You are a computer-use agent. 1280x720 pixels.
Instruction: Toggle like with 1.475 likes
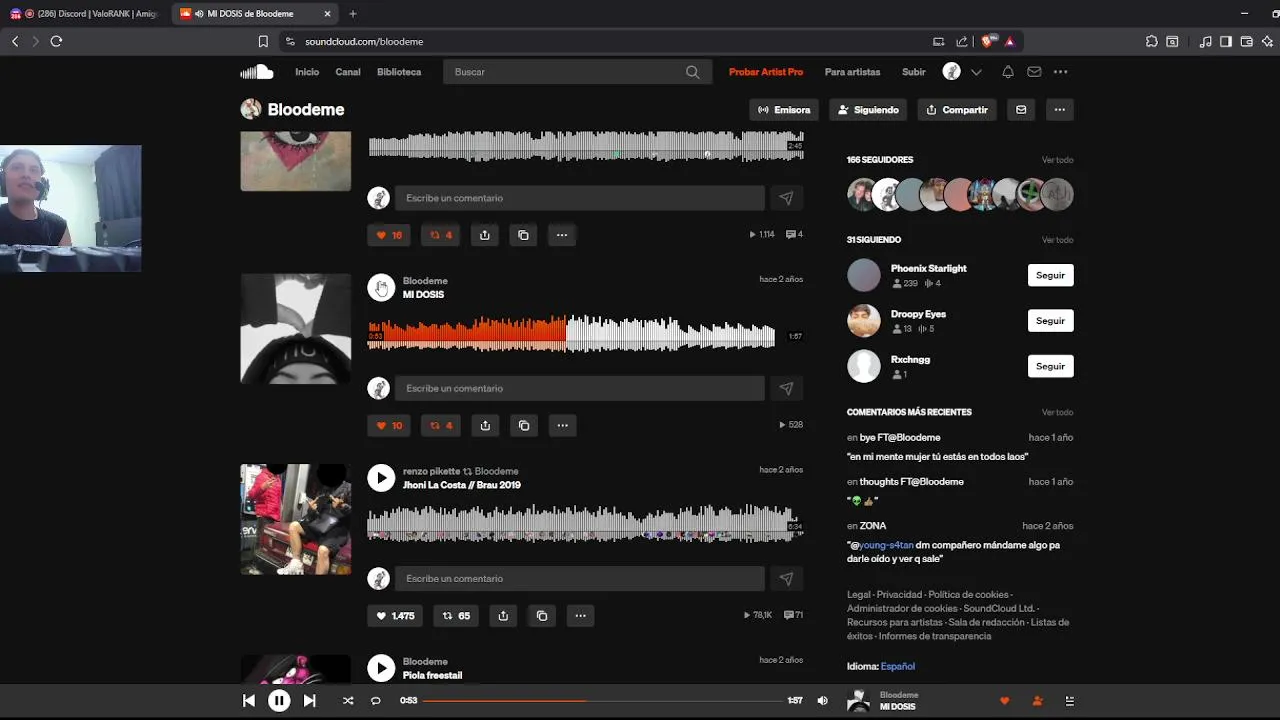[x=395, y=616]
